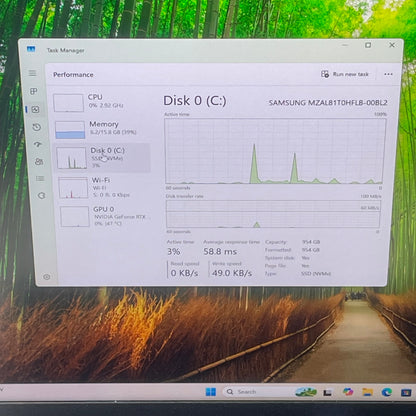The image size is (416, 416).
Task: Click the landscape search highlight image in taskbar
Action: pos(306,392)
